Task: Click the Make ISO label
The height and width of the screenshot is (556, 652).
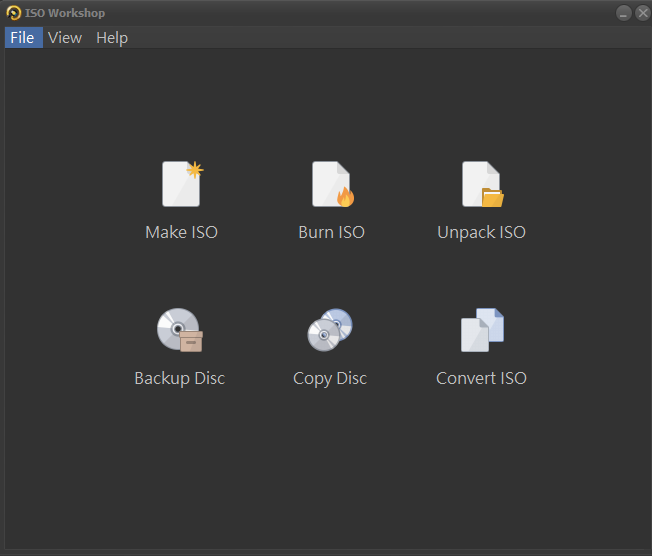Action: tap(181, 232)
